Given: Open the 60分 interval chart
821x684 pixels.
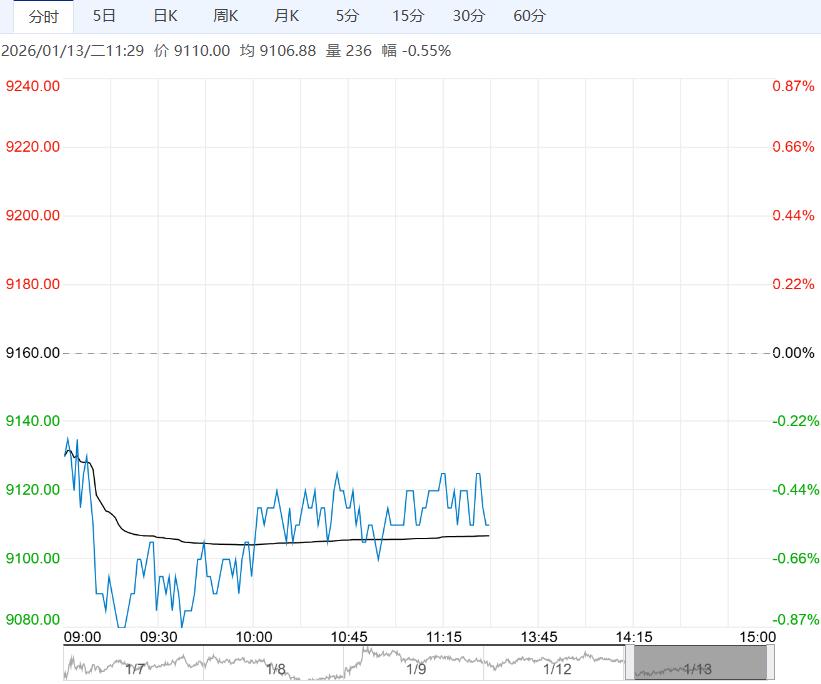Looking at the screenshot, I should (529, 16).
